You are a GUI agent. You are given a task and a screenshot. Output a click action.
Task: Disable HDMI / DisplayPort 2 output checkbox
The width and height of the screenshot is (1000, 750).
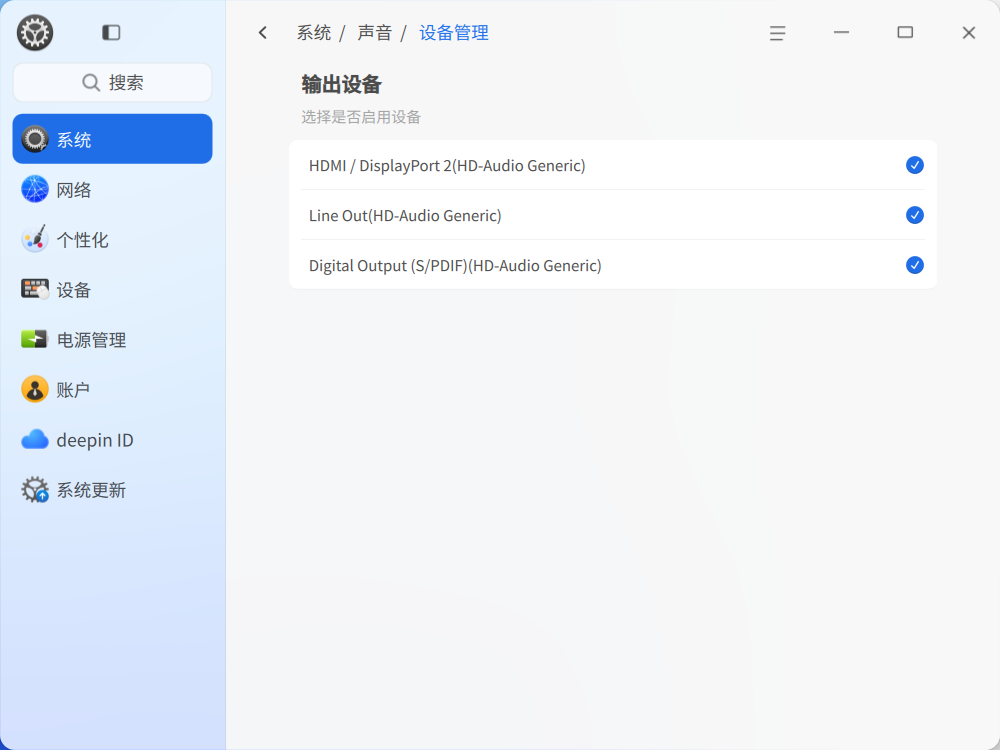click(915, 165)
